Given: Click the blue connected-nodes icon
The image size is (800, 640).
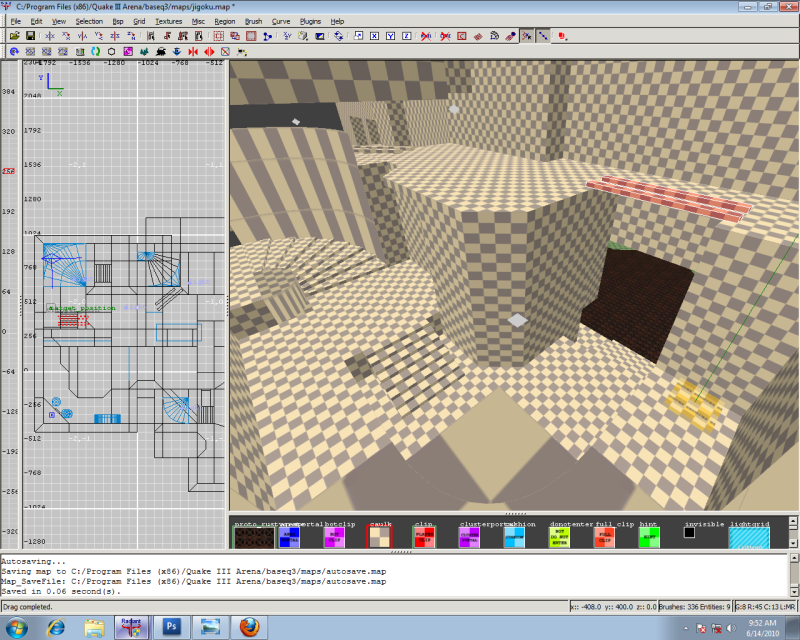Looking at the screenshot, I should point(267,36).
